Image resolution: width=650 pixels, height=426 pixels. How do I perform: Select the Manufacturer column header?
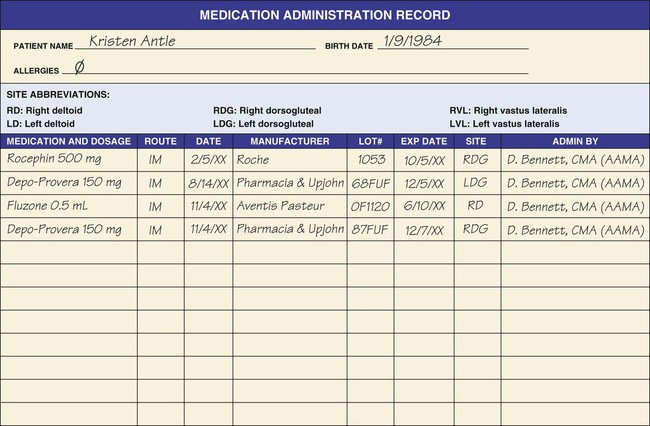click(x=289, y=142)
